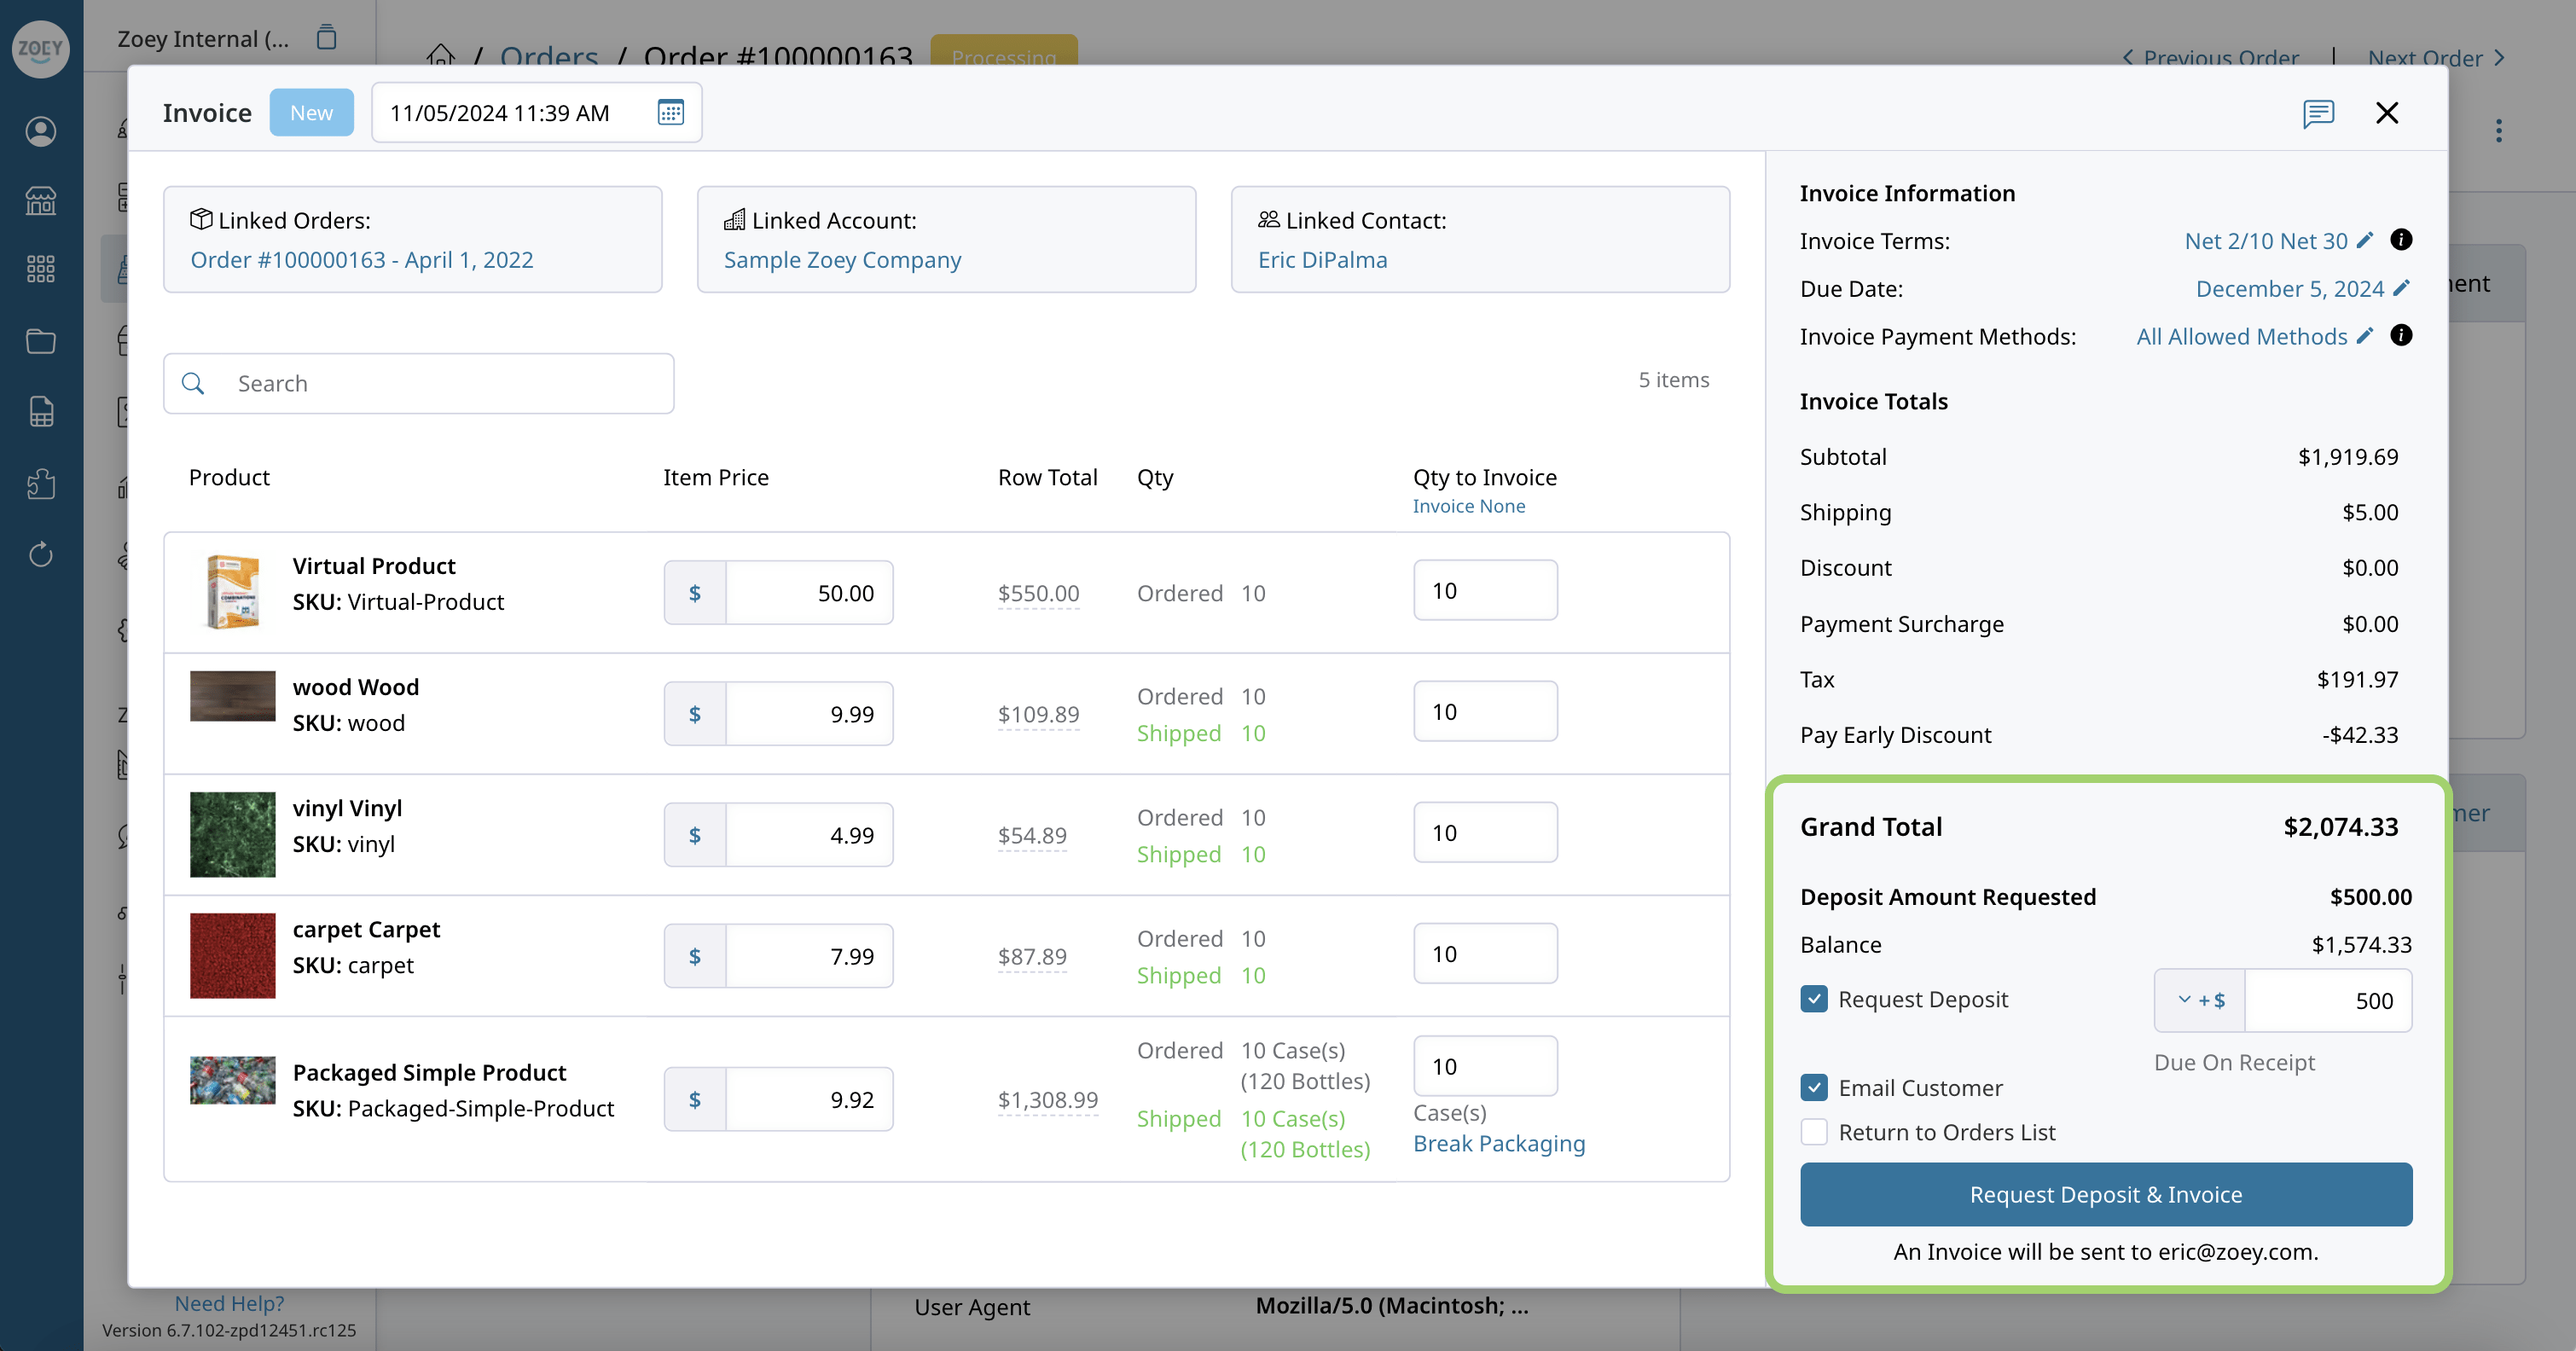The image size is (2576, 1351).
Task: Expand the deposit type +$ dropdown
Action: pyautogui.click(x=2200, y=1000)
